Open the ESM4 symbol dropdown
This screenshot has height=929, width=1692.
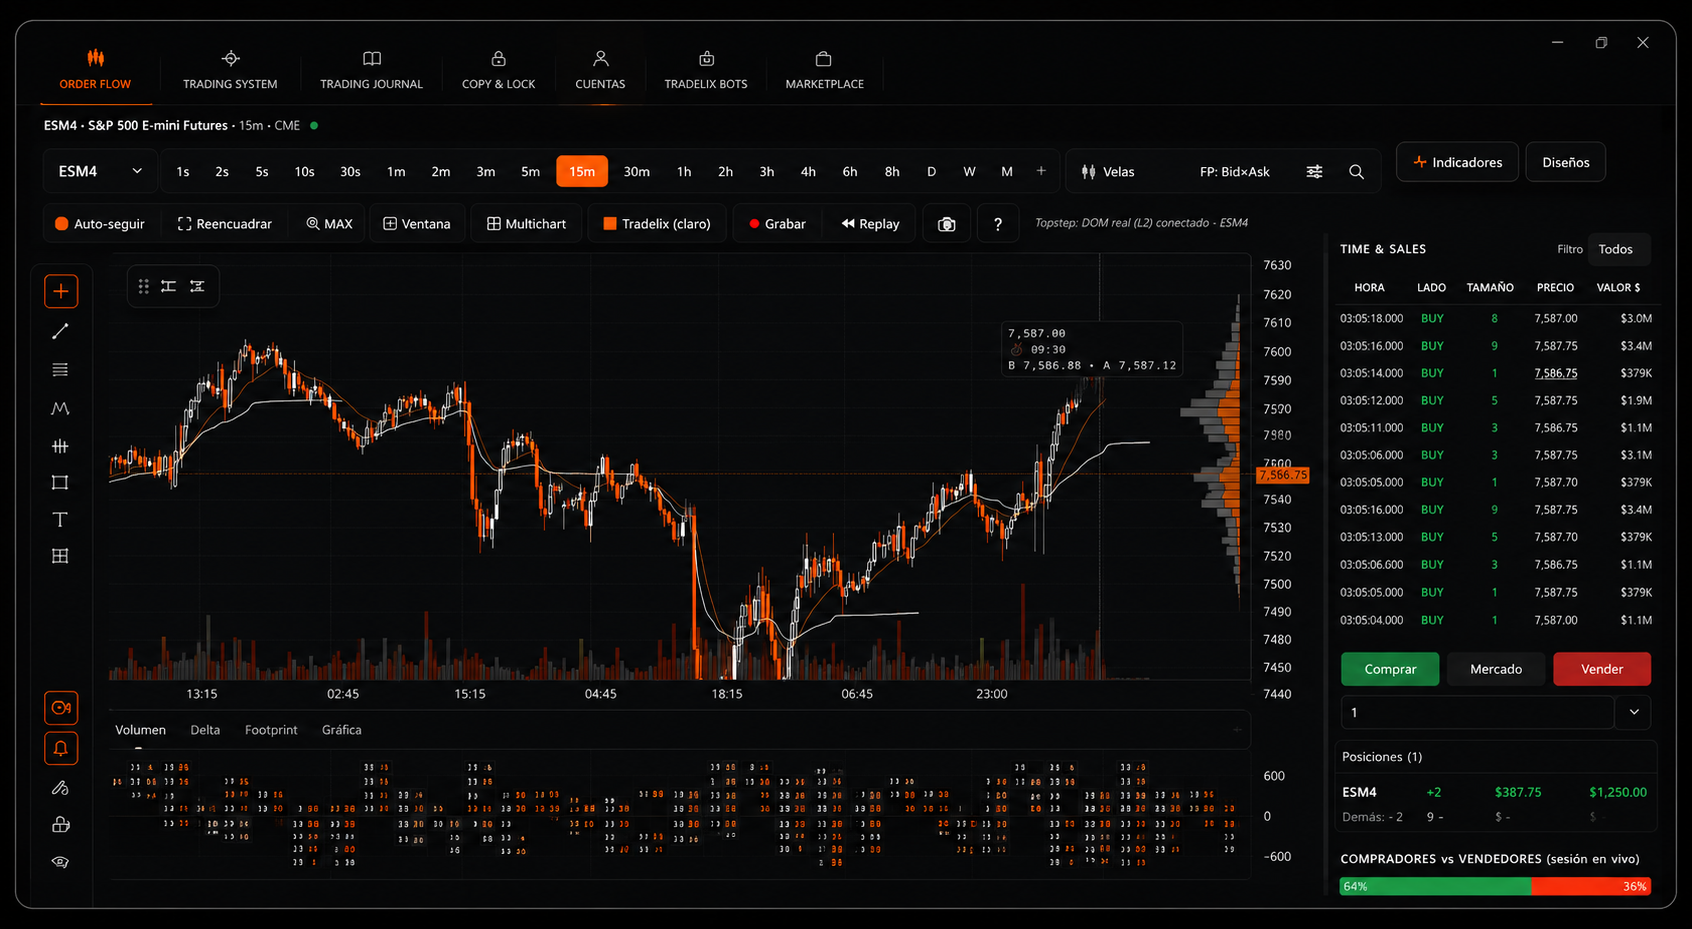coord(100,172)
